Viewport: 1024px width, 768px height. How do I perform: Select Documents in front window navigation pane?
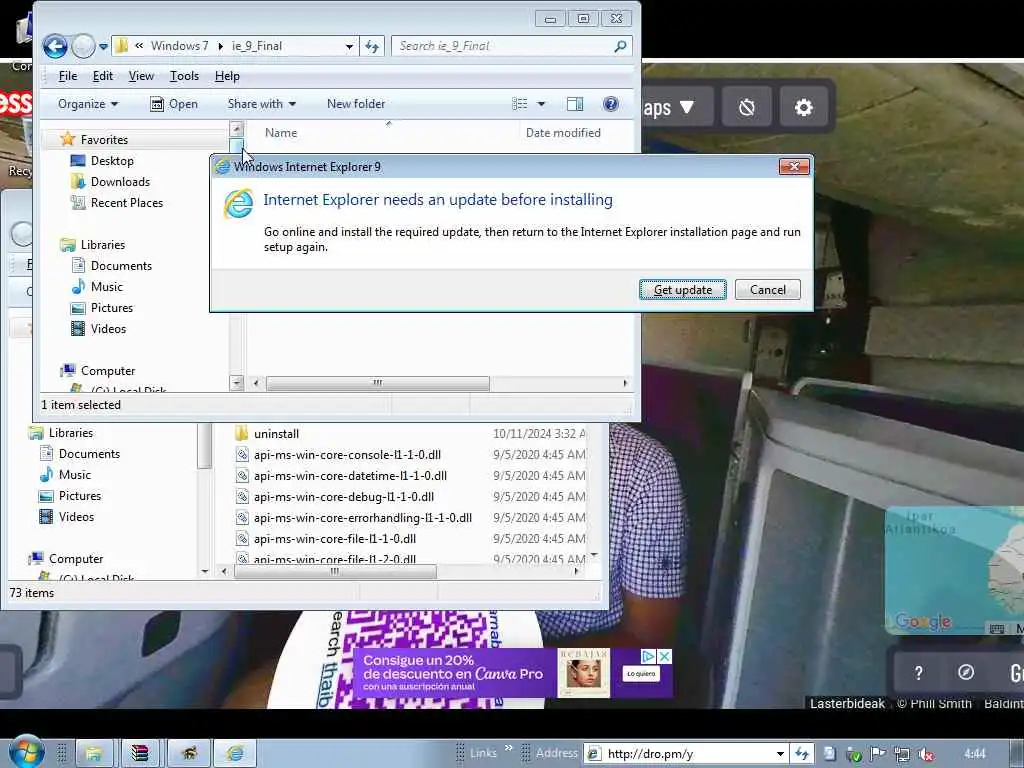click(121, 266)
